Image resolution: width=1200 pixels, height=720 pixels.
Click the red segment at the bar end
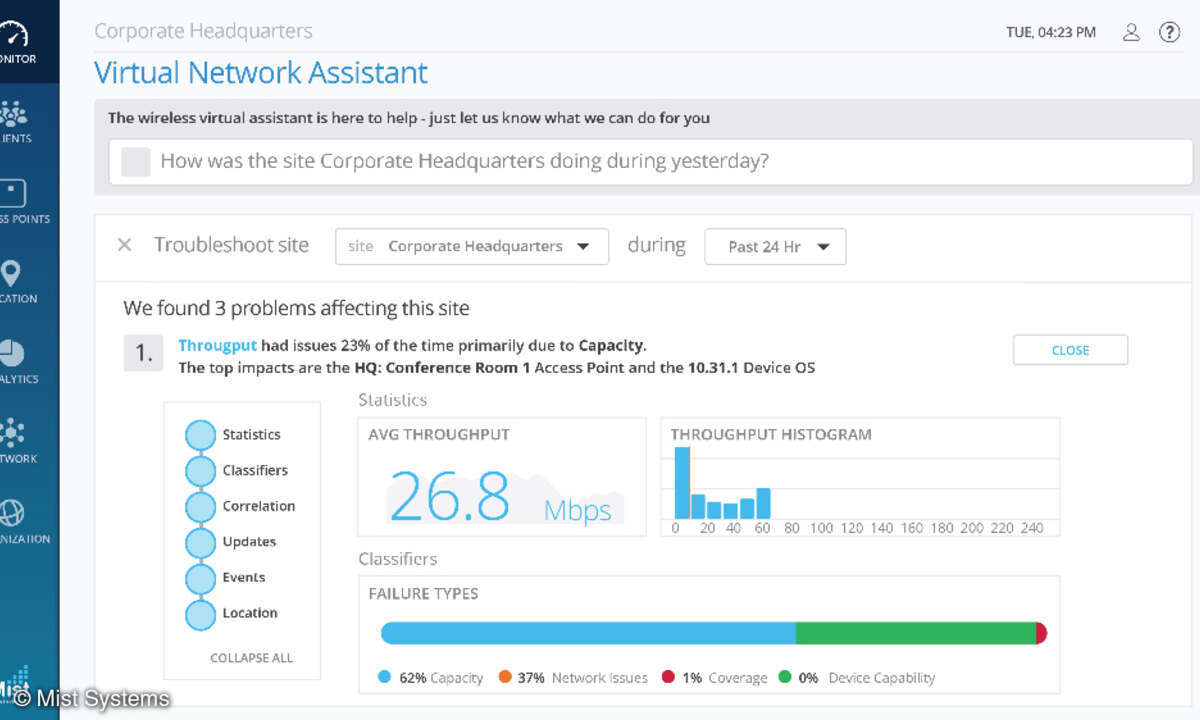point(1042,633)
